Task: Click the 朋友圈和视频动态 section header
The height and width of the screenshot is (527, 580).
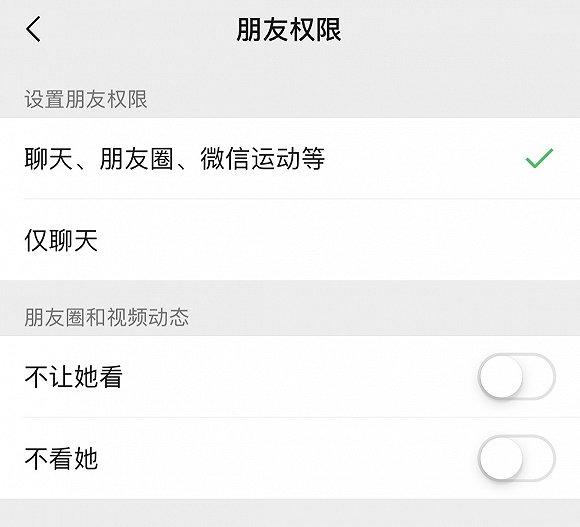Action: [107, 317]
